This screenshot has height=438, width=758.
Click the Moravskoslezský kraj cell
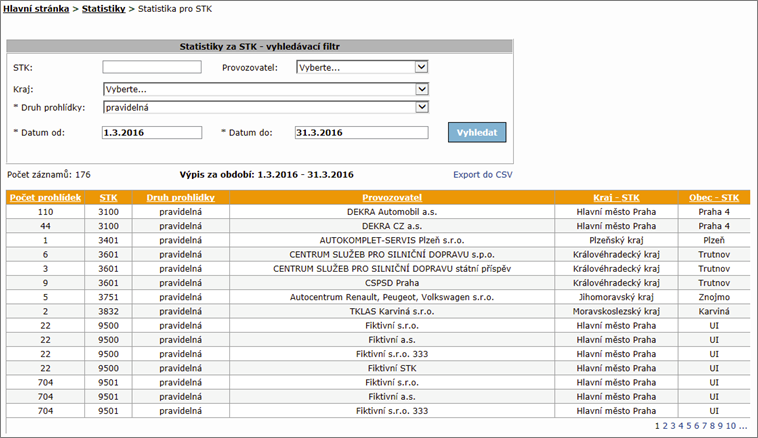tap(616, 311)
